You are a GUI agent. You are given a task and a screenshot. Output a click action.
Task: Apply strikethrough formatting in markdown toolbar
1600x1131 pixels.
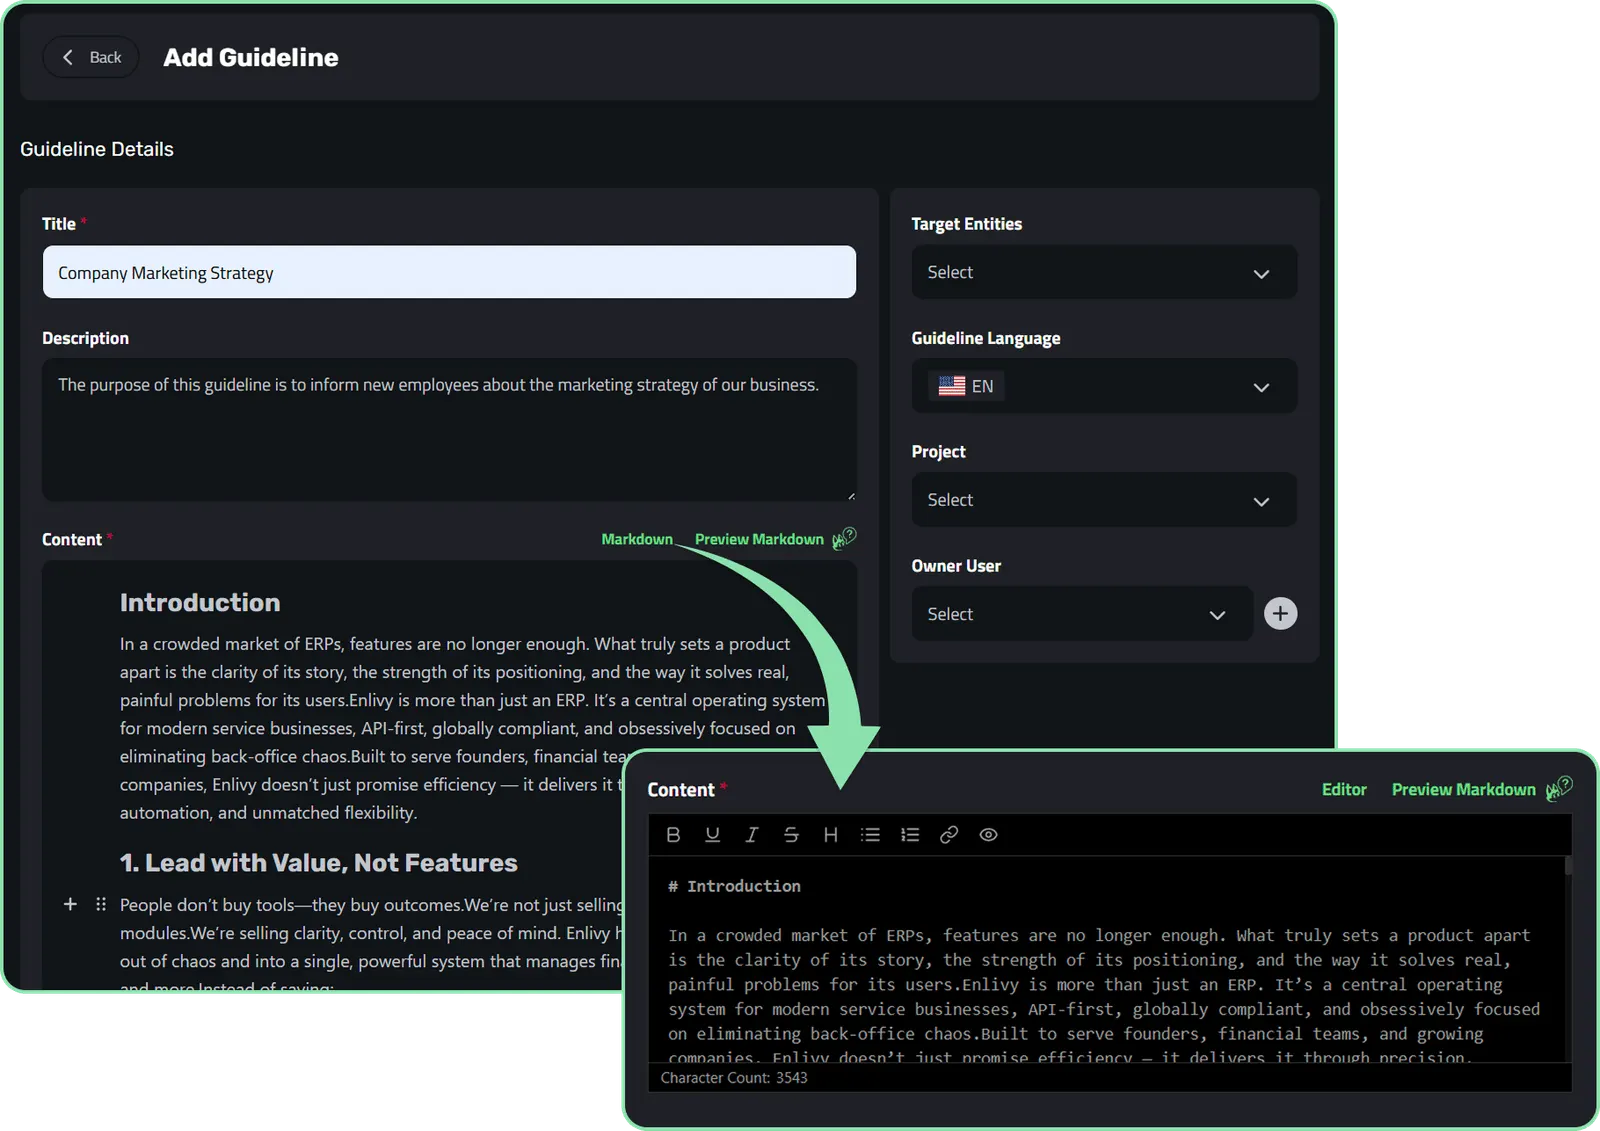pyautogui.click(x=791, y=834)
